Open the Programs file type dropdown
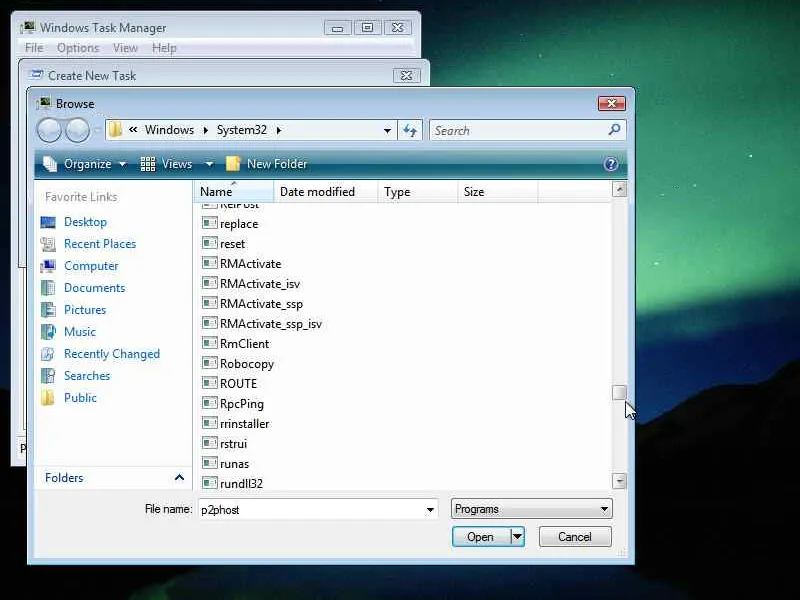800x600 pixels. tap(532, 509)
